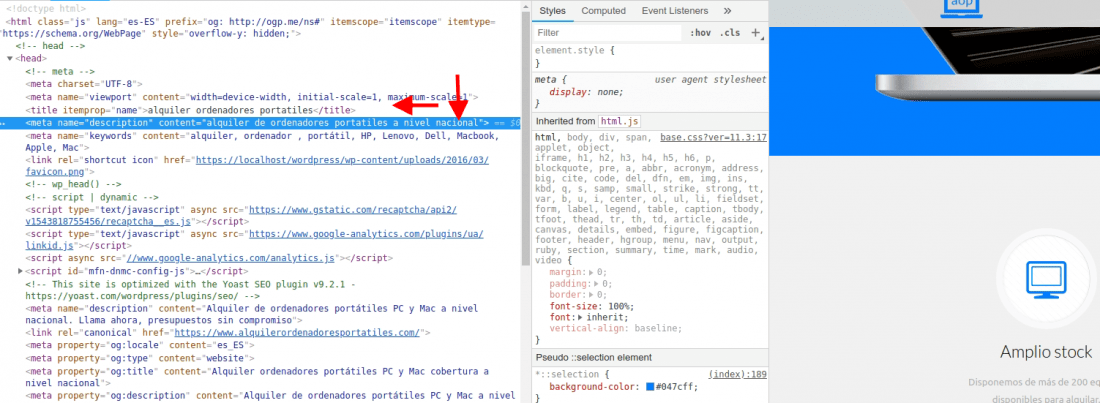Toggle the .cls element classes panel
This screenshot has width=1100, height=403.
pos(730,33)
